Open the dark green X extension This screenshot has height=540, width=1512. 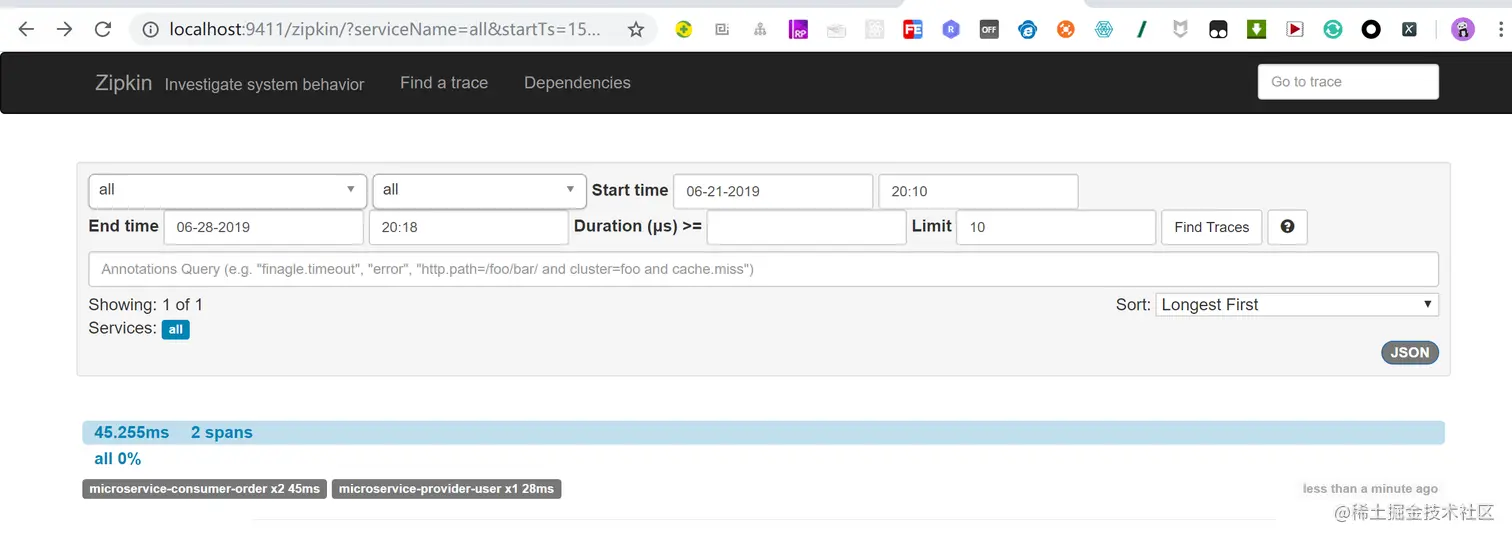point(1409,30)
